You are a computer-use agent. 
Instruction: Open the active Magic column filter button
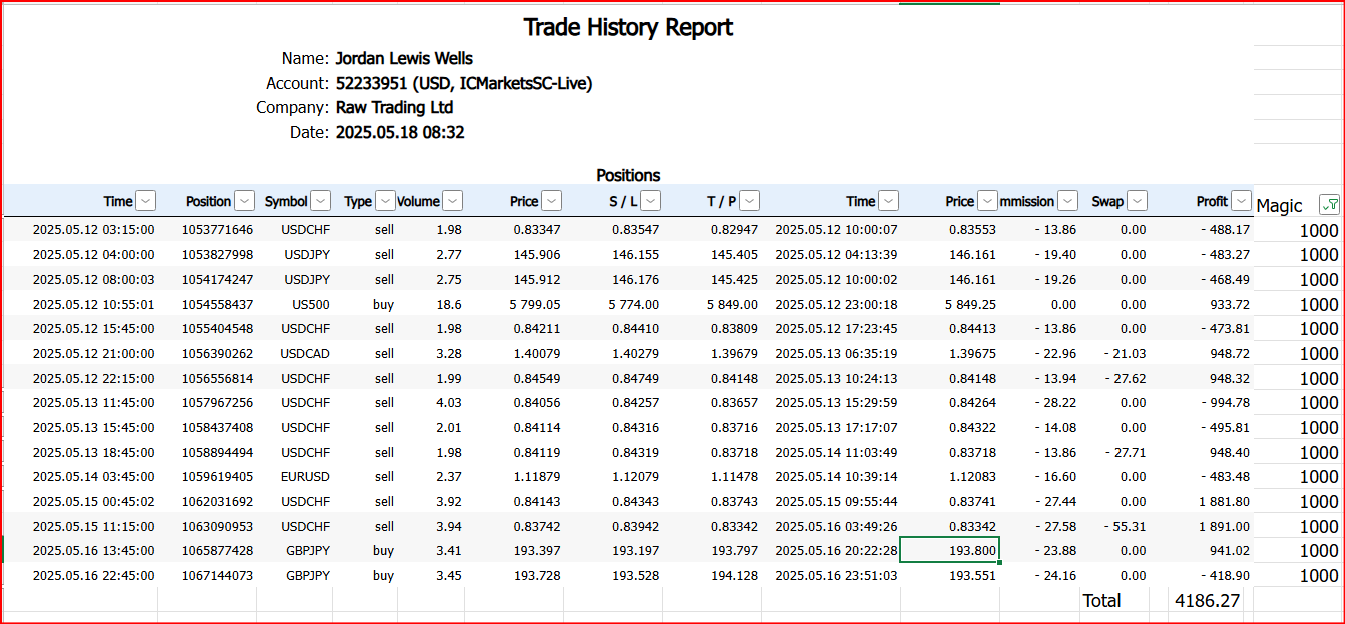click(x=1329, y=205)
